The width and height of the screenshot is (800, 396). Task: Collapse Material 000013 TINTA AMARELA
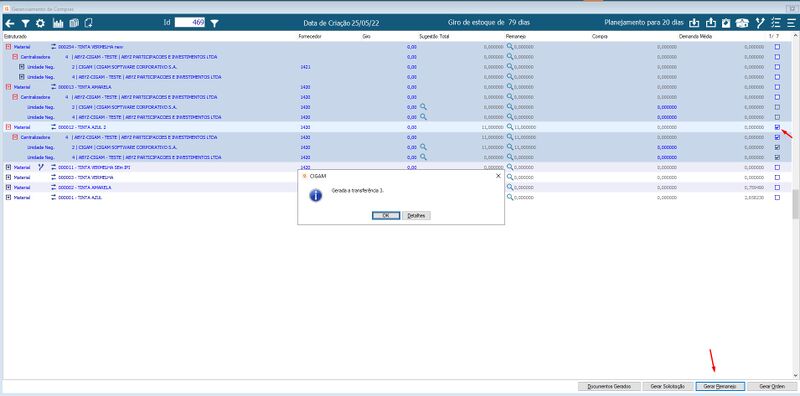tap(8, 87)
